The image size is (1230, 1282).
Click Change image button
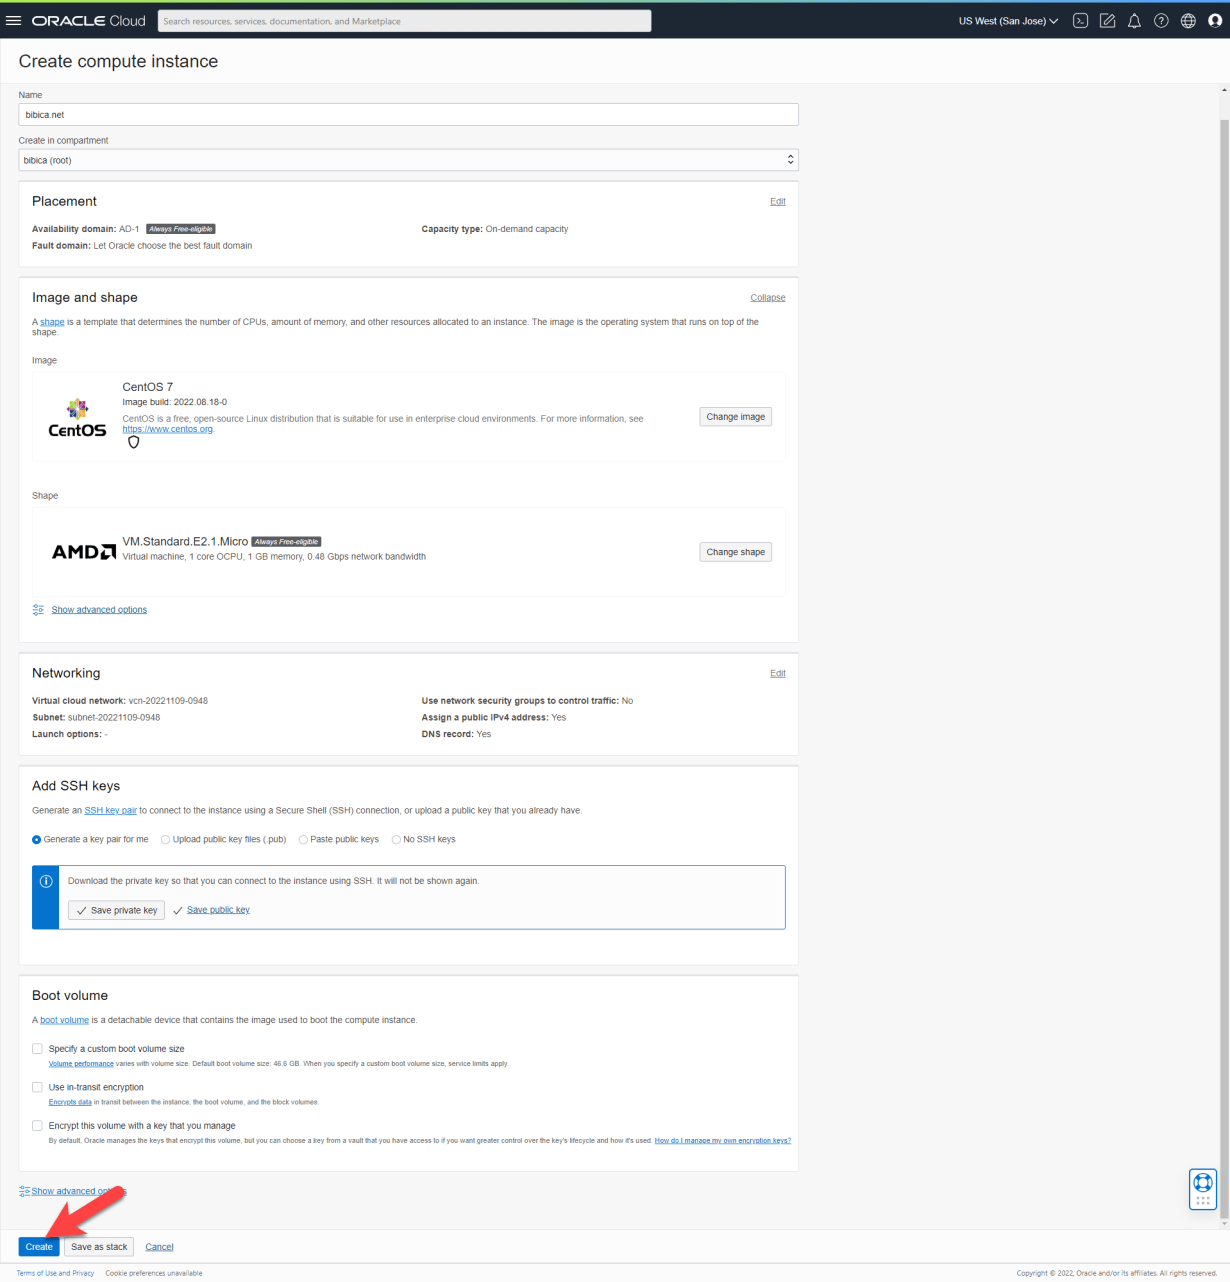tap(736, 417)
